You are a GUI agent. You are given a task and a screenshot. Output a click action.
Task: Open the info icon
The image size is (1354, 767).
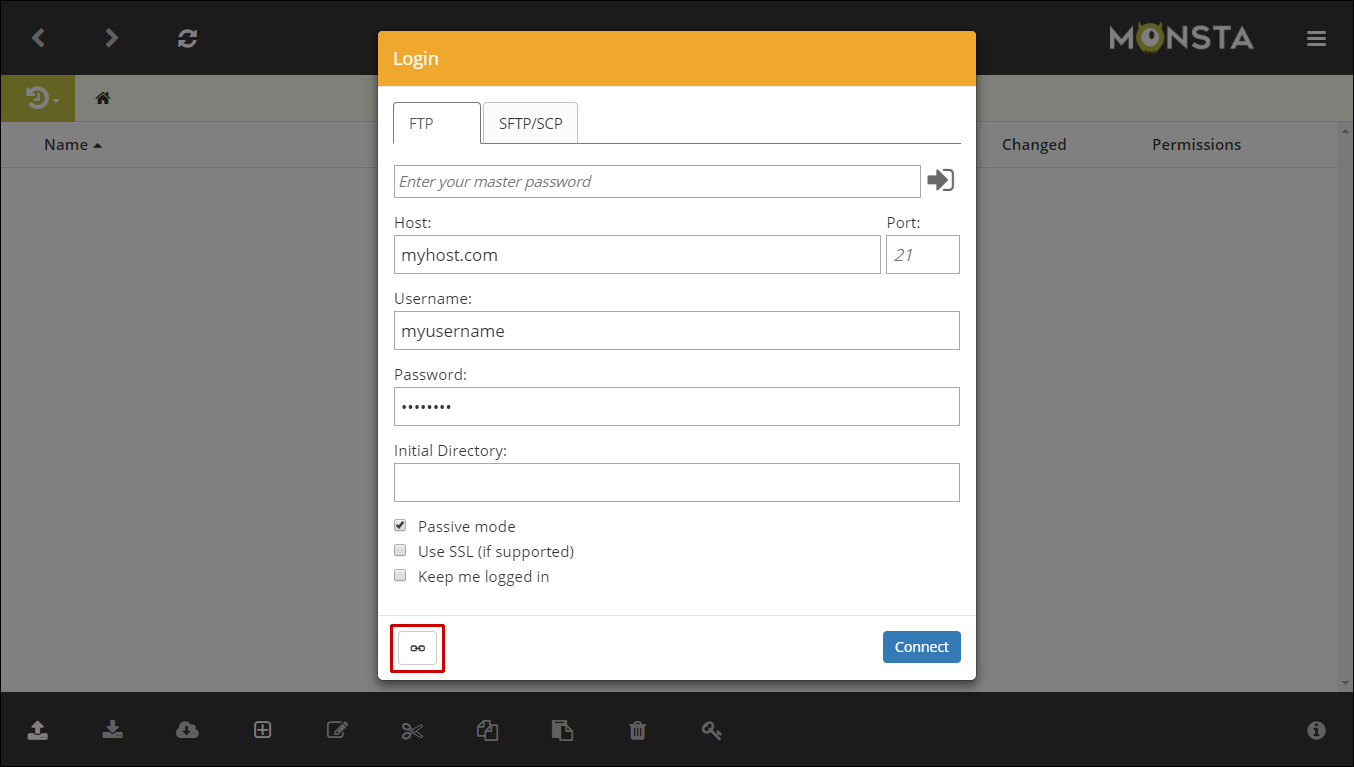(1316, 730)
